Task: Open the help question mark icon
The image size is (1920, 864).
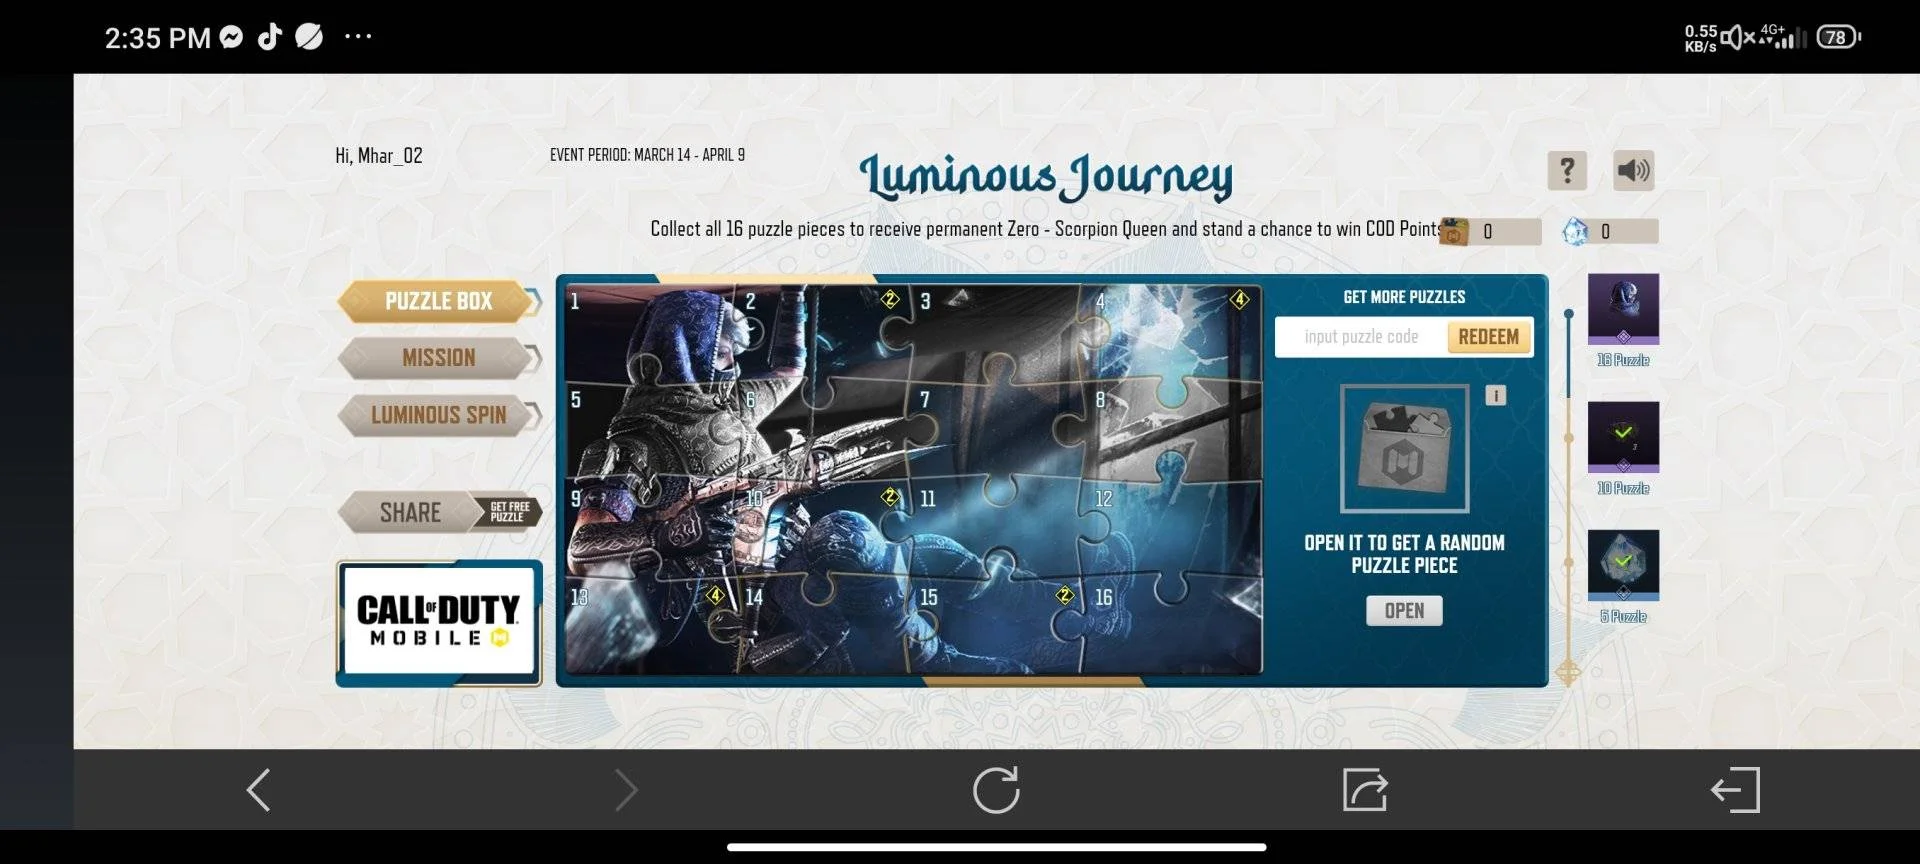Action: tap(1567, 171)
